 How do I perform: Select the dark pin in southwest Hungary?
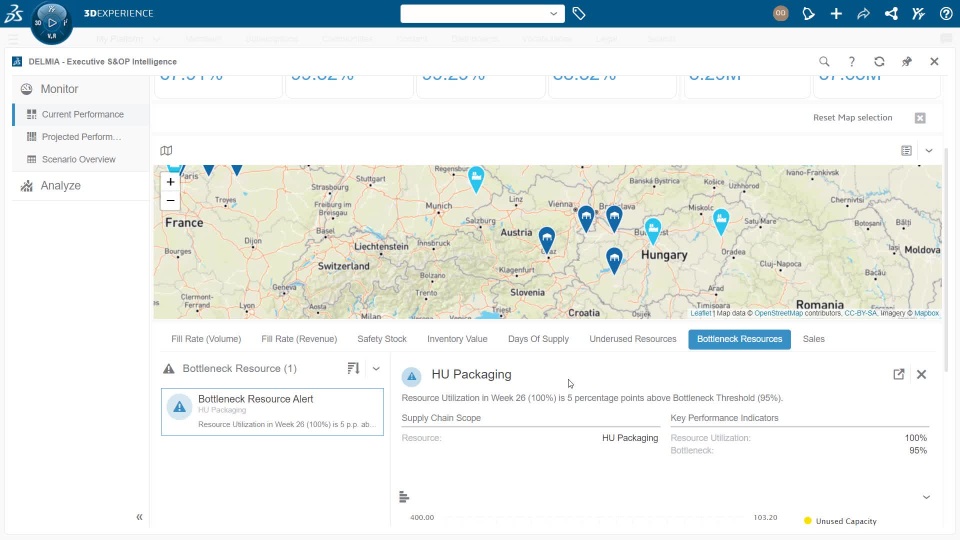point(614,261)
